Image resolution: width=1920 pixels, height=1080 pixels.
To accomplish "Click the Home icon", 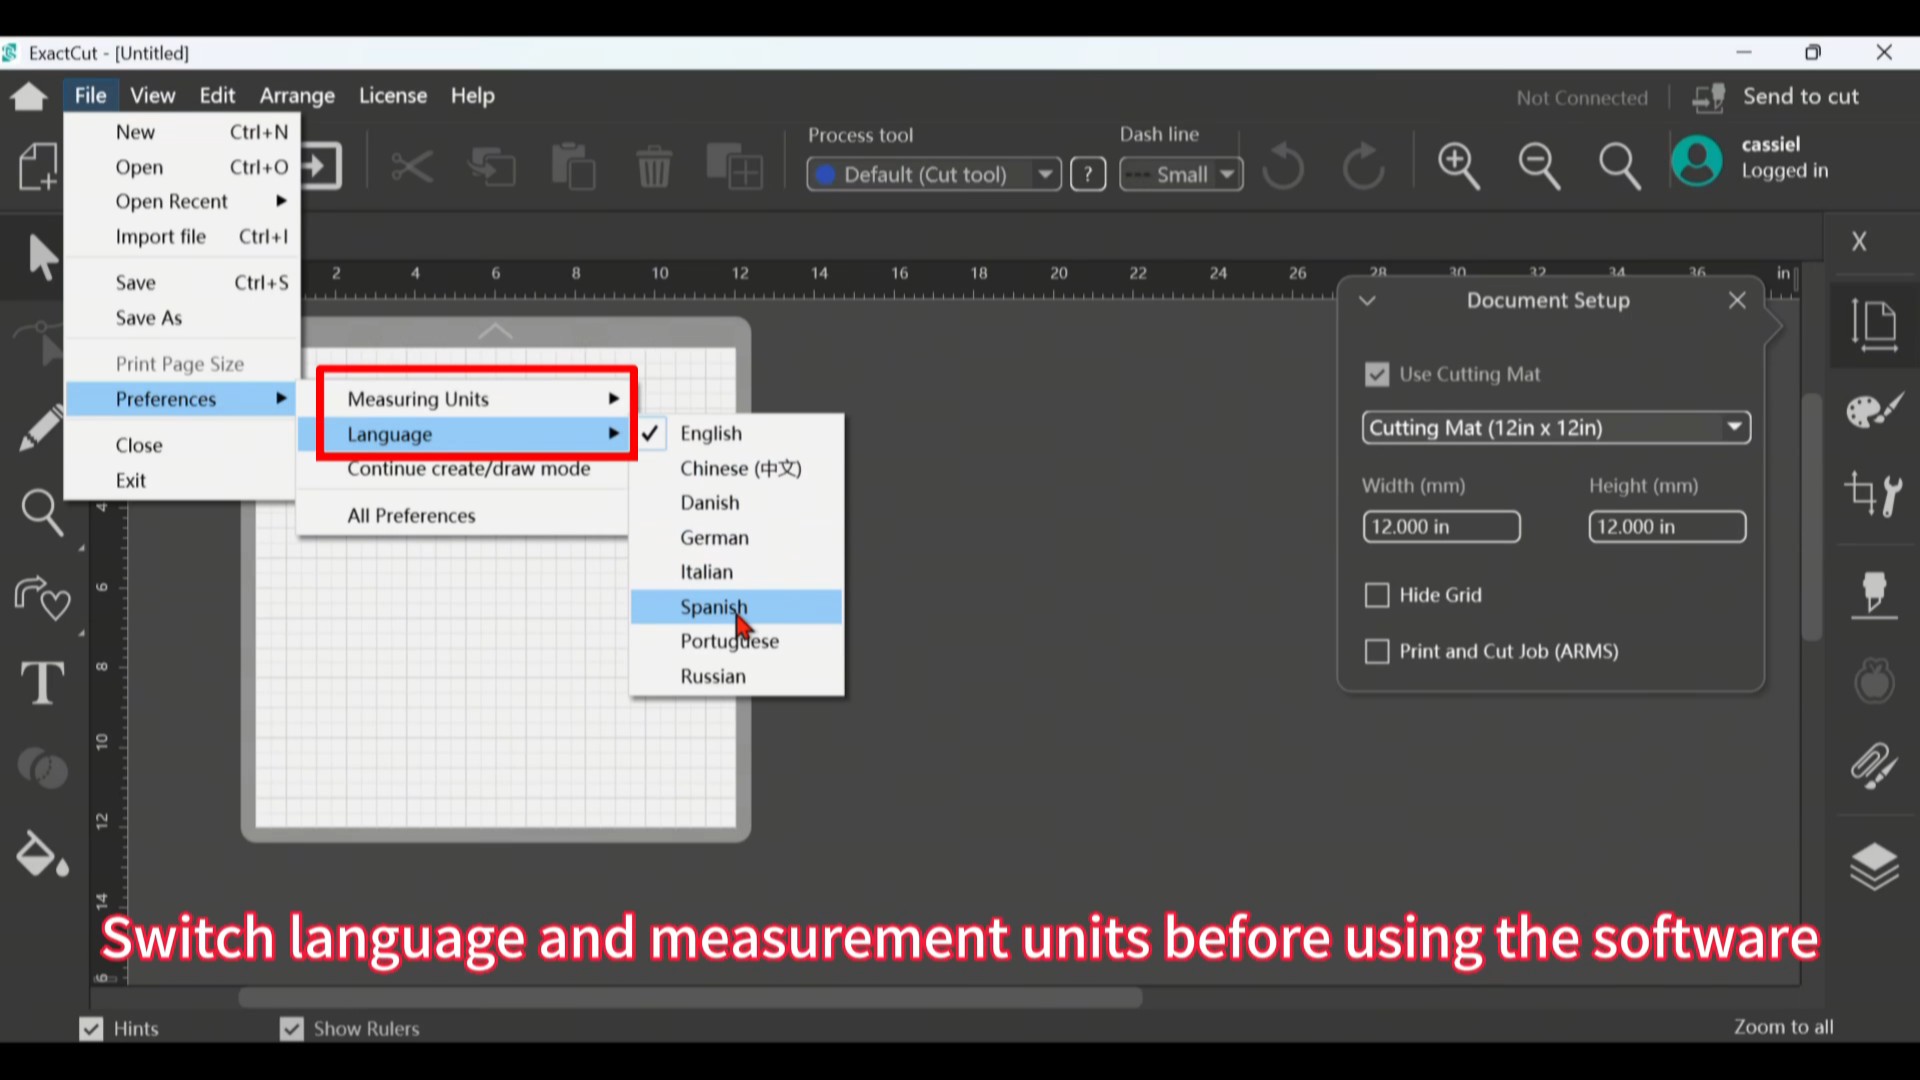I will click(29, 96).
